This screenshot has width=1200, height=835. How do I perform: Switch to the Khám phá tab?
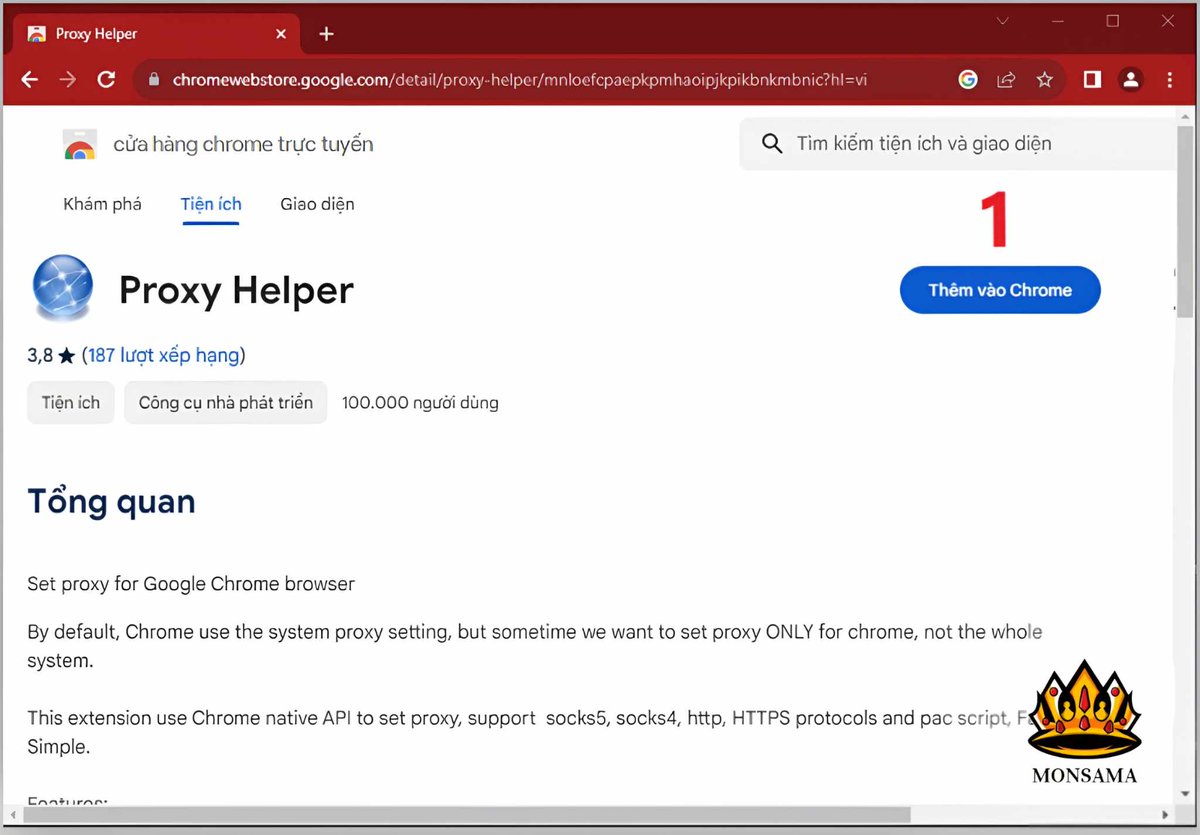[102, 204]
